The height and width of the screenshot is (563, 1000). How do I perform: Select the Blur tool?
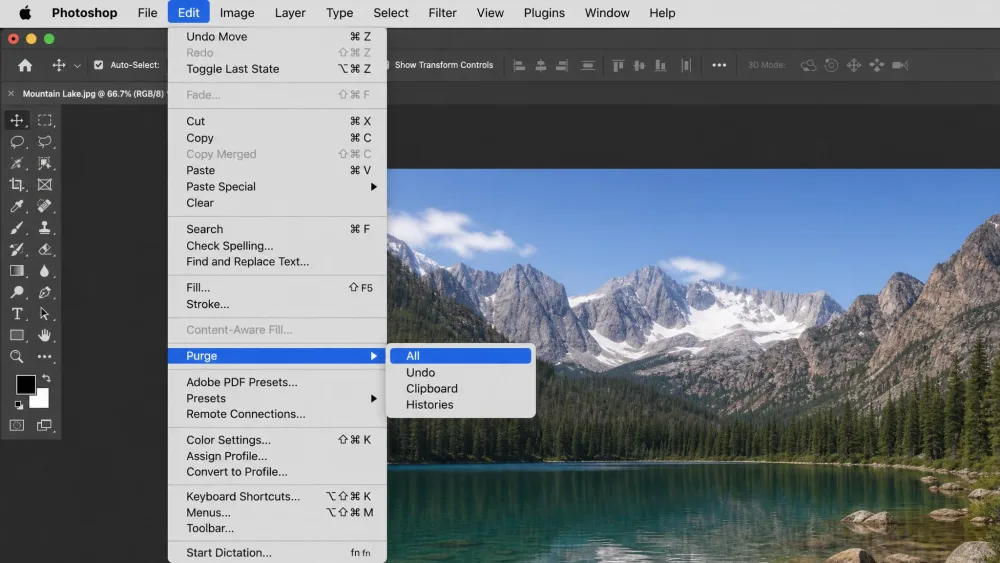click(45, 271)
